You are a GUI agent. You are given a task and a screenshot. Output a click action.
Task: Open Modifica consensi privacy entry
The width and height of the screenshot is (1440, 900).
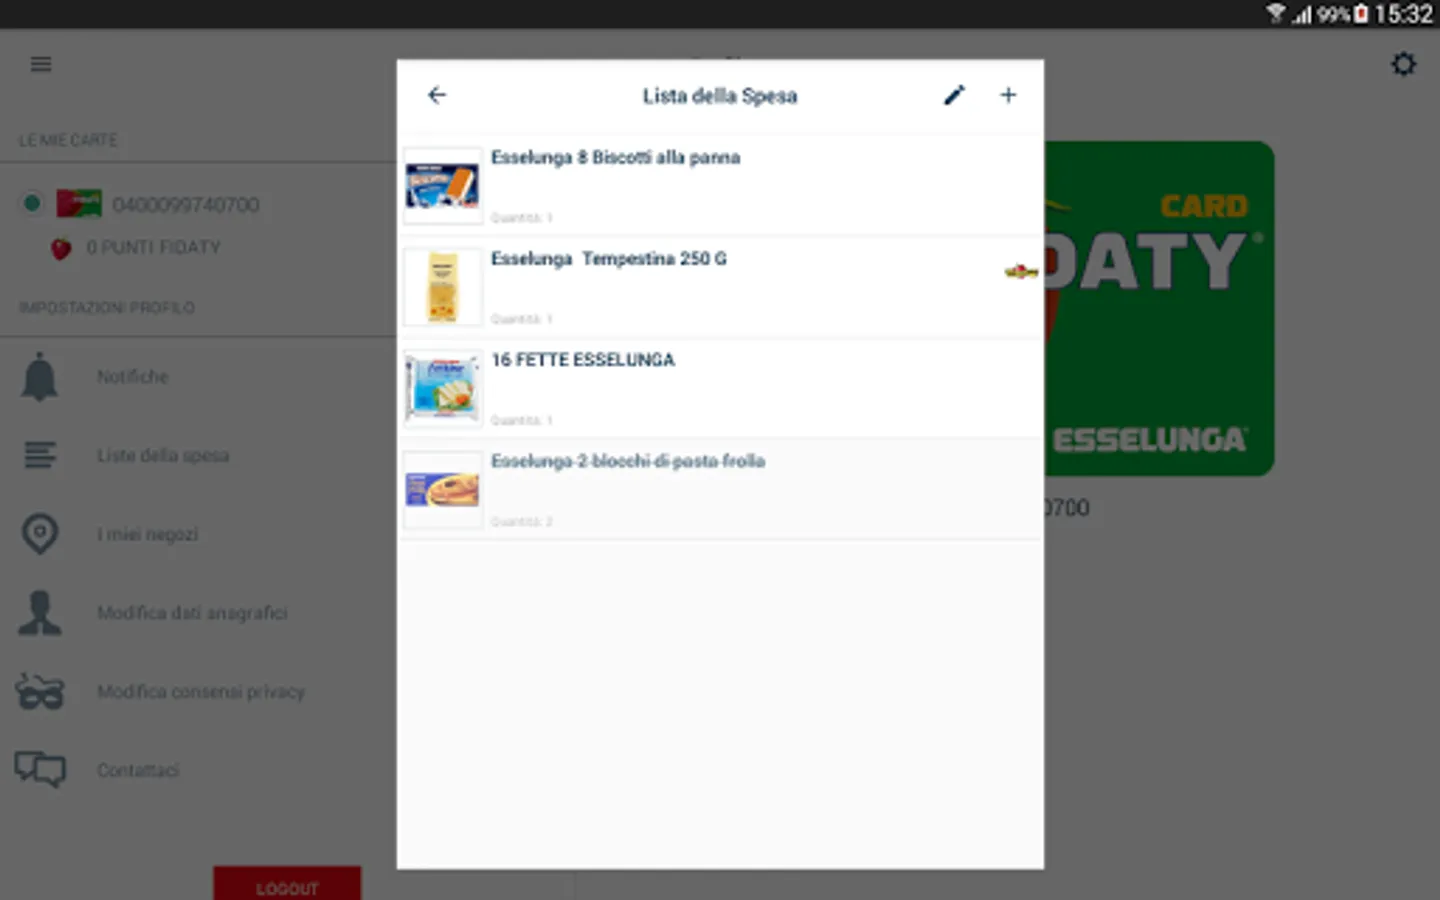[x=198, y=692]
